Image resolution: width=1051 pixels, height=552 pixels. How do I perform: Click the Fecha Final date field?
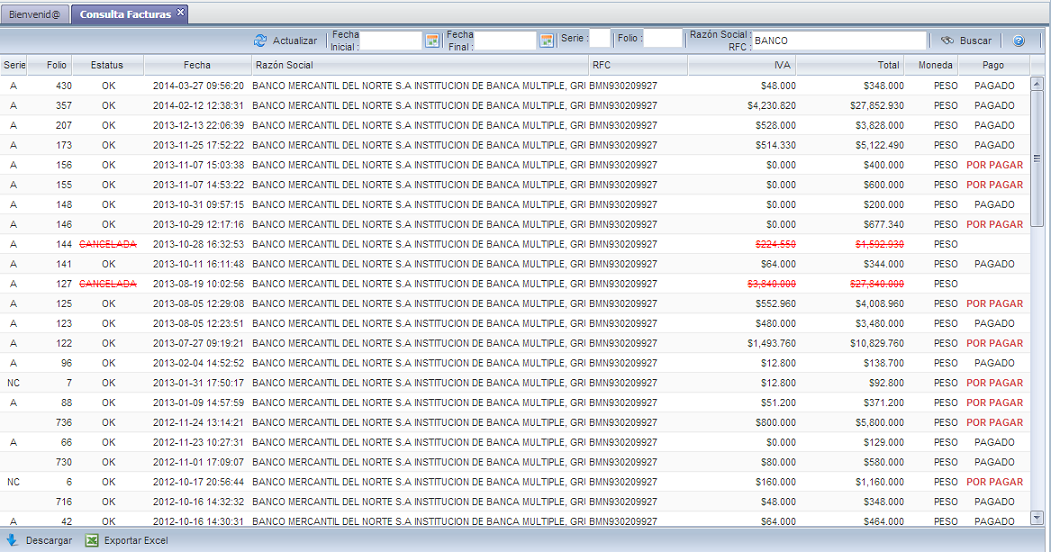tap(506, 41)
